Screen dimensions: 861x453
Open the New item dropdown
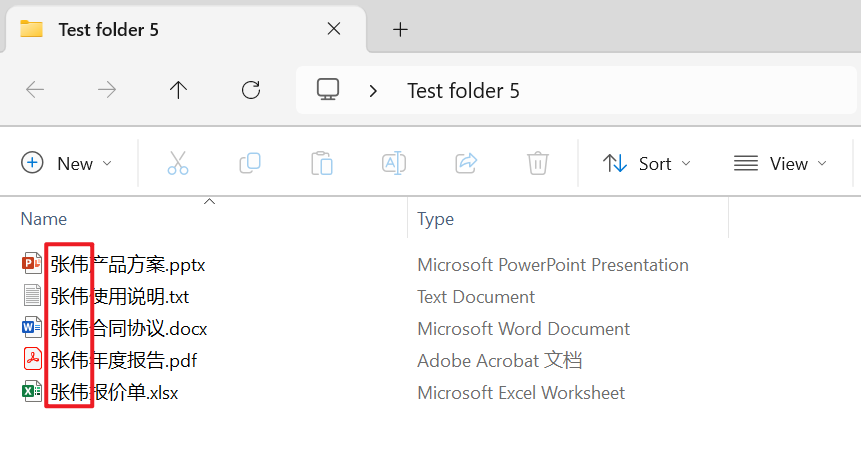coord(67,163)
